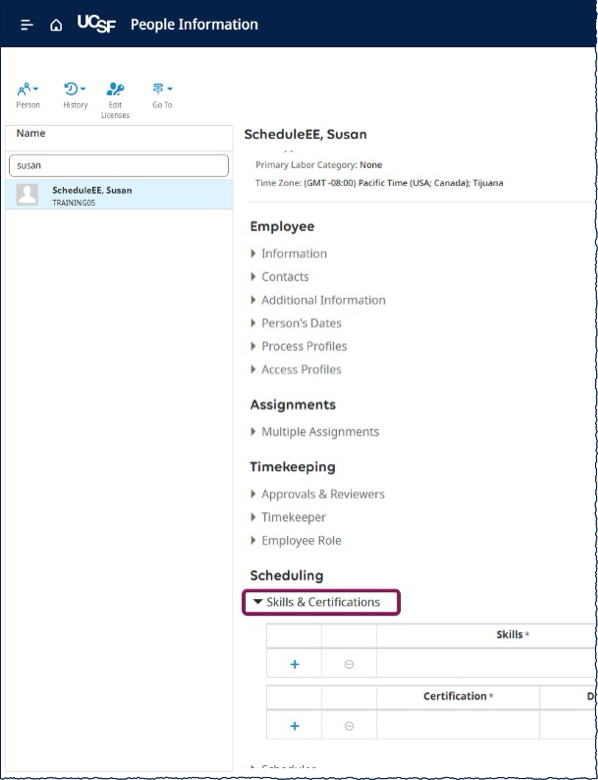This screenshot has width=598, height=780.
Task: Remove the Certification row with minus icon
Action: coord(349,726)
